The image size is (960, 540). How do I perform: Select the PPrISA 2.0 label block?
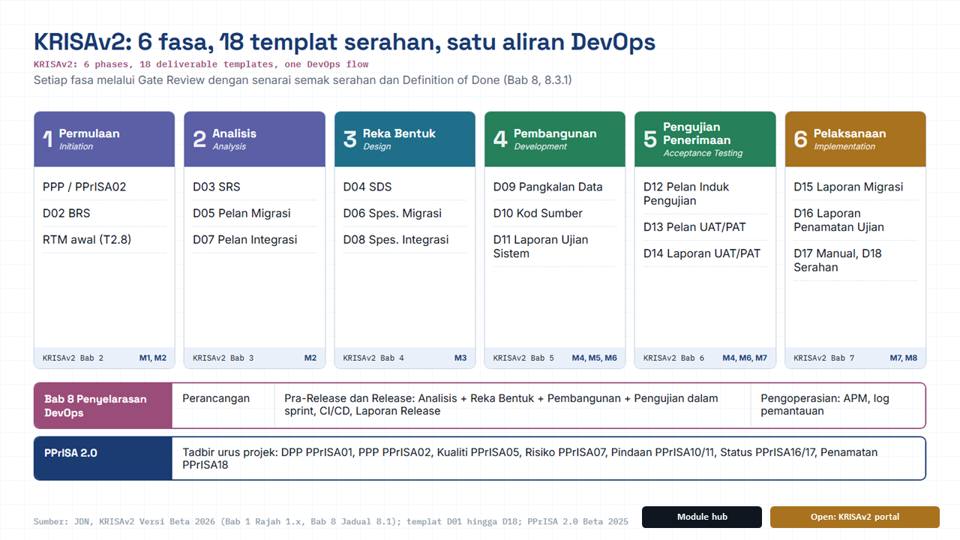pyautogui.click(x=103, y=458)
